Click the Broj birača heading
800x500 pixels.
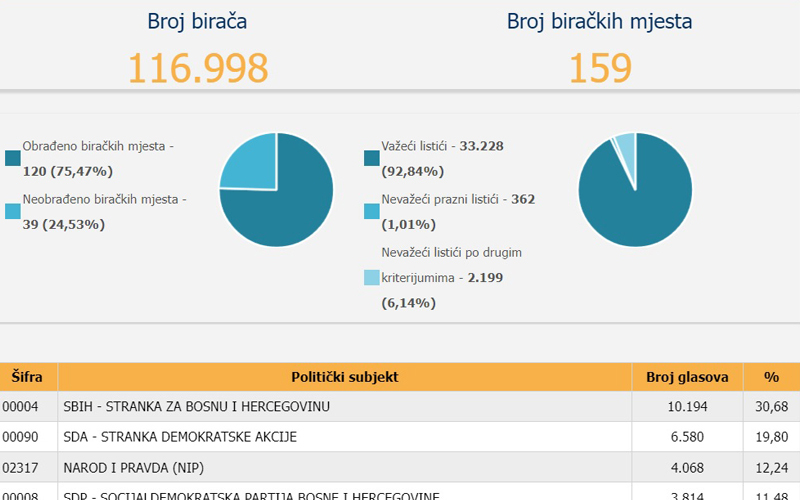197,21
